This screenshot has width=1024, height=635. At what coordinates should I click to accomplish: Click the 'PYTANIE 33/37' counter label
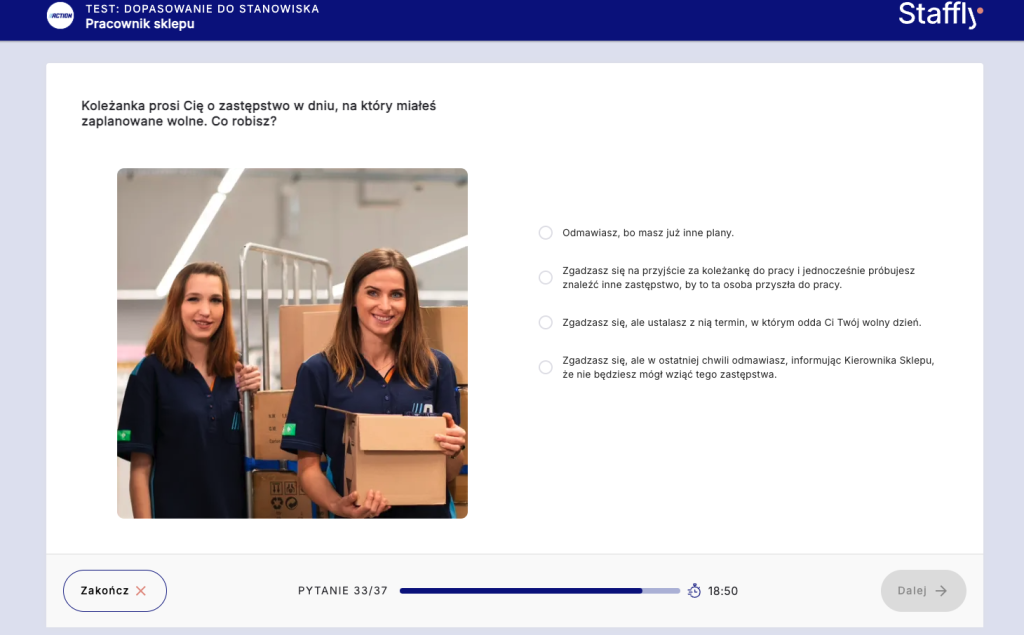point(342,591)
